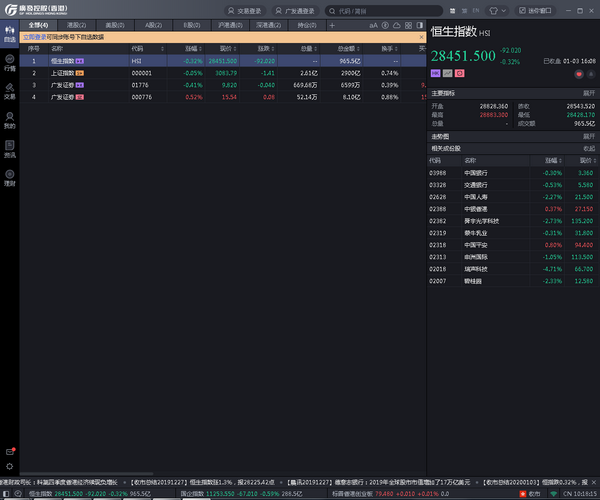The height and width of the screenshot is (500, 600).
Task: Select the 美股(0) tab
Action: [115, 25]
